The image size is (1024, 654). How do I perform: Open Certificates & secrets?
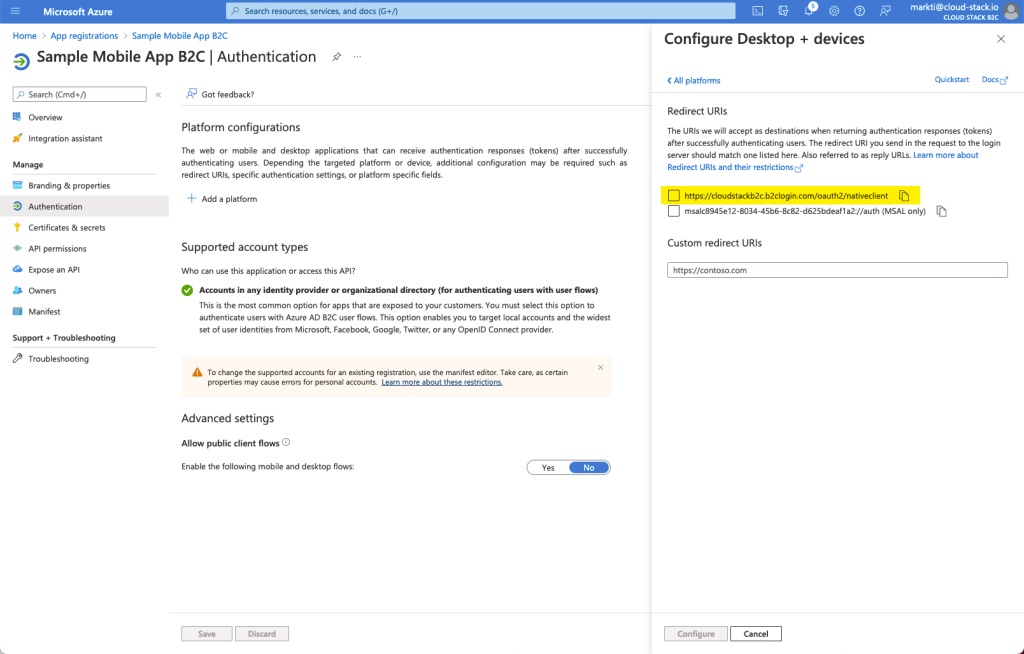(x=67, y=227)
